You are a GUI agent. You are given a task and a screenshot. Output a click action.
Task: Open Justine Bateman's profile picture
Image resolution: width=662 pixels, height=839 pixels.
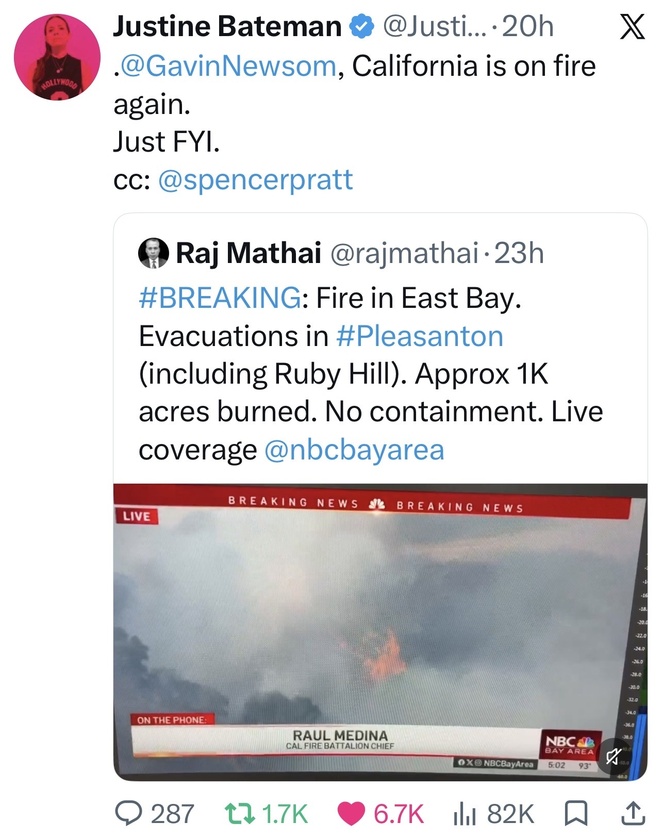(x=57, y=57)
